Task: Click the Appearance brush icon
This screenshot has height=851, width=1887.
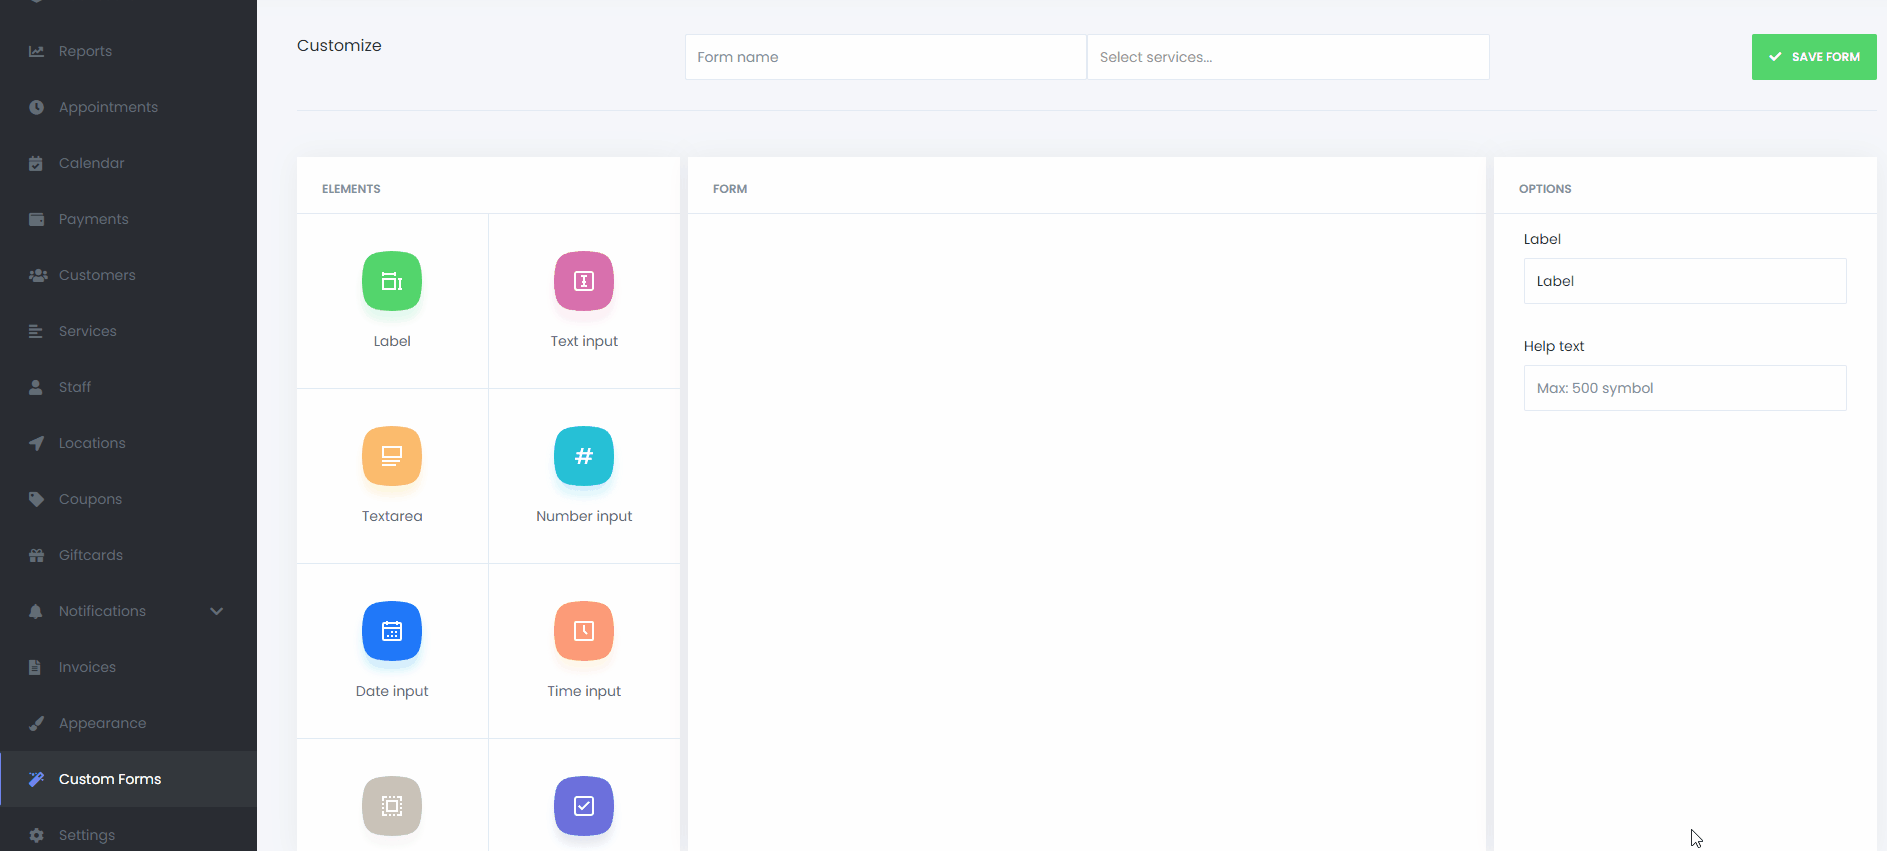Action: 36,723
